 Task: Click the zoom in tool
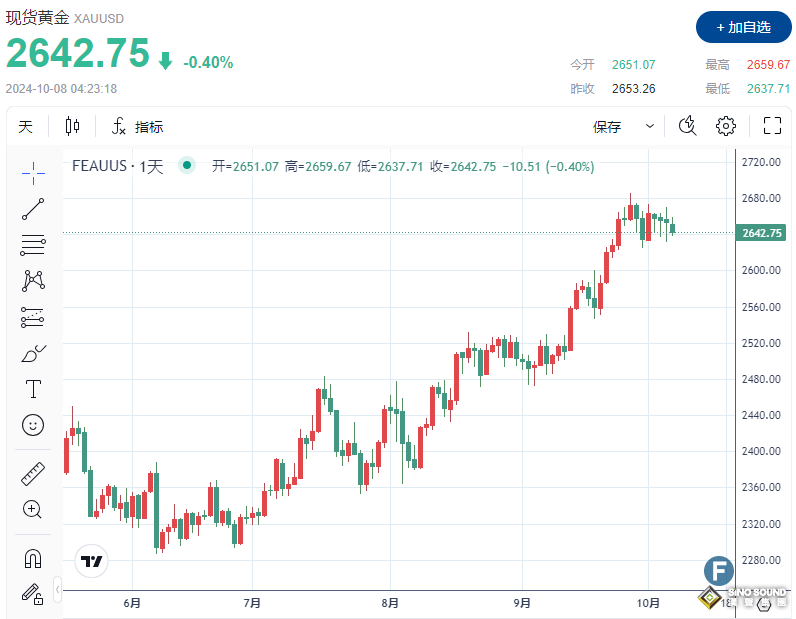point(33,509)
